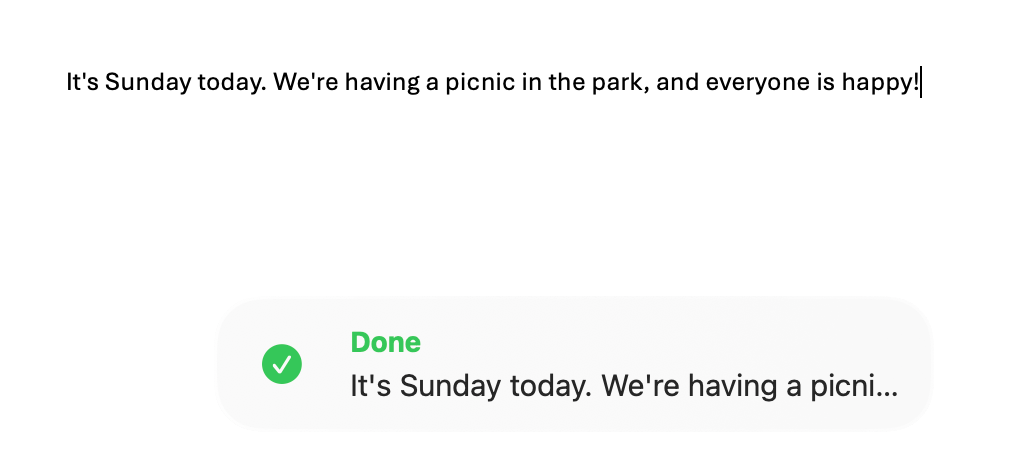Click "Sunday" in the document's top line
The width and height of the screenshot is (1026, 474).
pyautogui.click(x=140, y=82)
